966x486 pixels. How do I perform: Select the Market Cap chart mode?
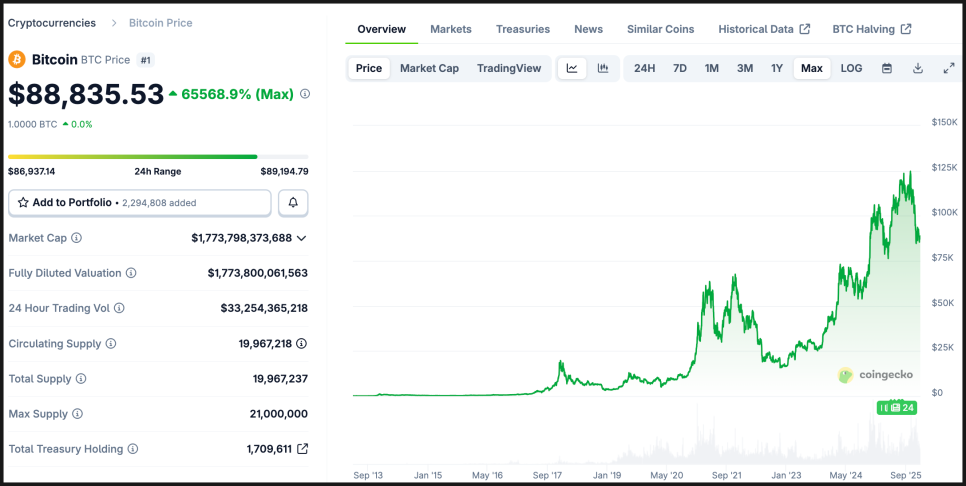coord(429,68)
